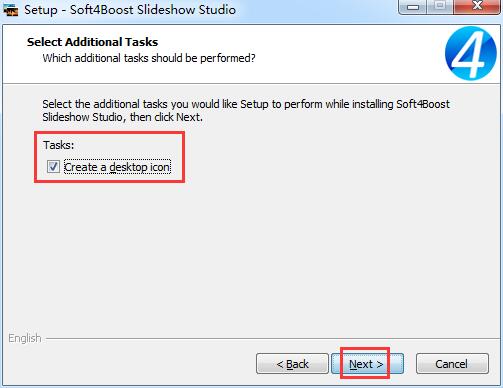
Task: Continue with the 'Next >' button
Action: pyautogui.click(x=367, y=364)
